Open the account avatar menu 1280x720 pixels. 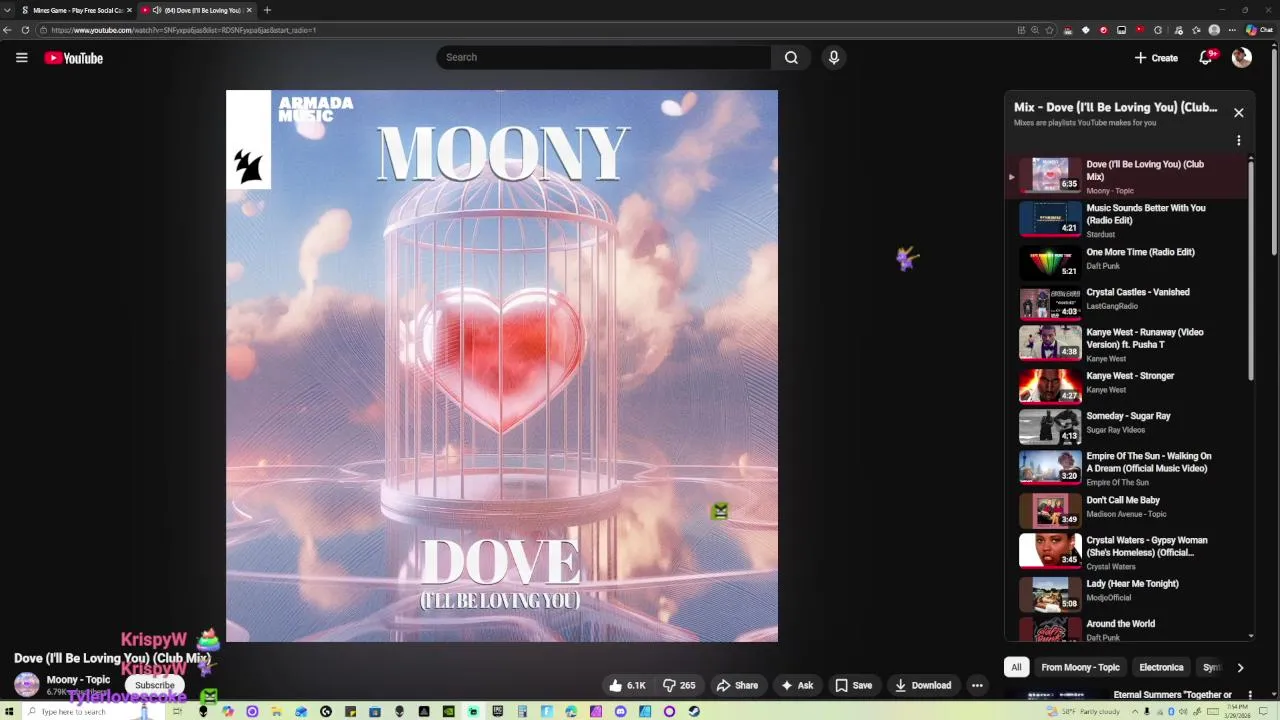1242,58
